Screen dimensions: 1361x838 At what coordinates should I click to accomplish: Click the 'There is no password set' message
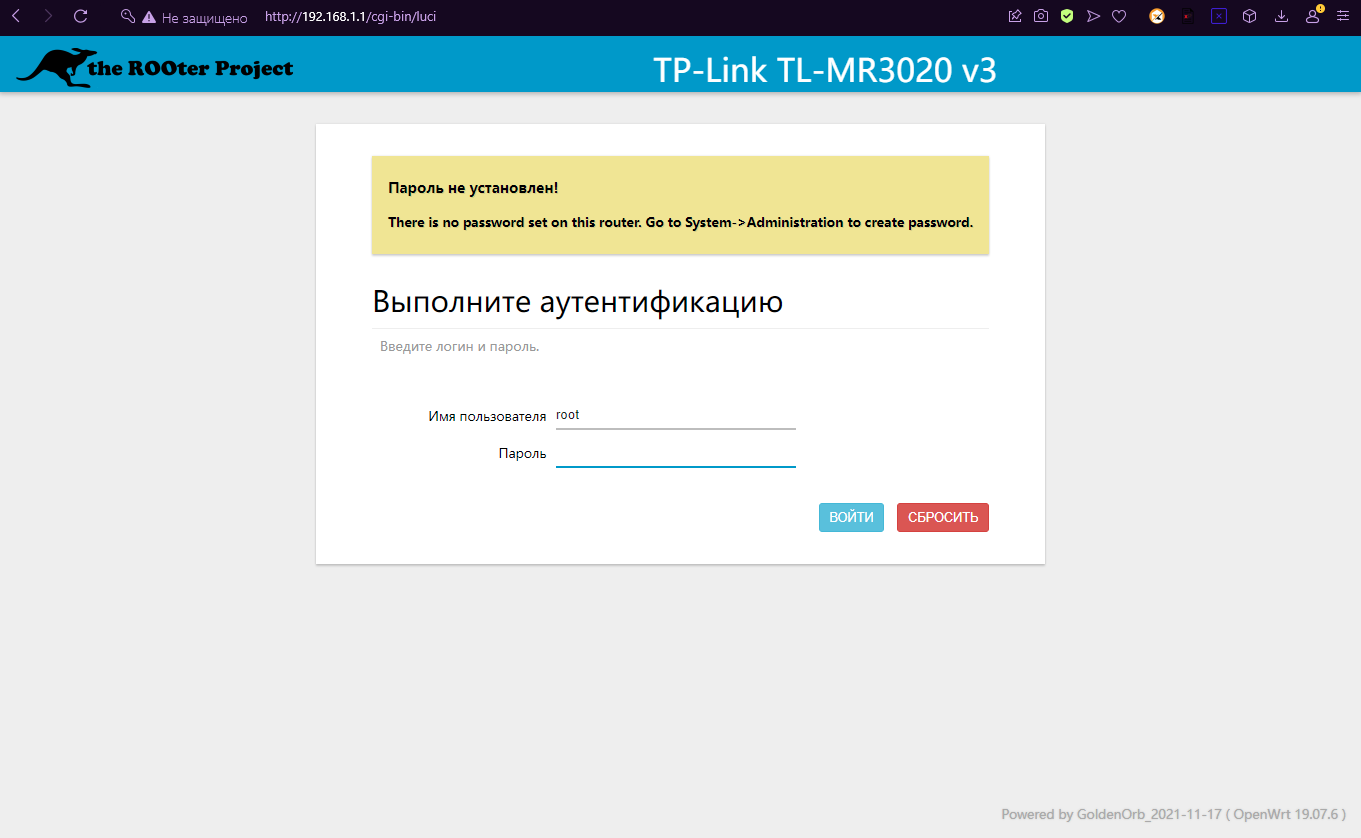(x=680, y=222)
